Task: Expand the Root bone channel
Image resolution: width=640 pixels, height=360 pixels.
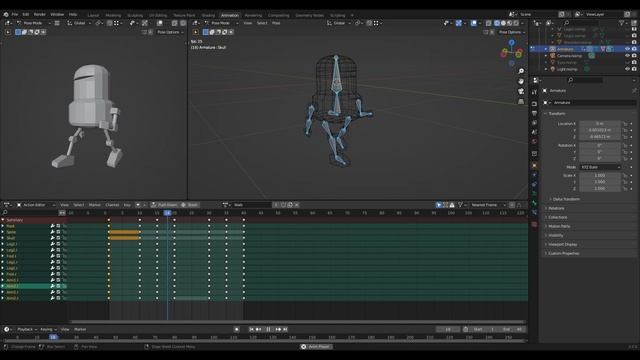Action: tap(3, 226)
